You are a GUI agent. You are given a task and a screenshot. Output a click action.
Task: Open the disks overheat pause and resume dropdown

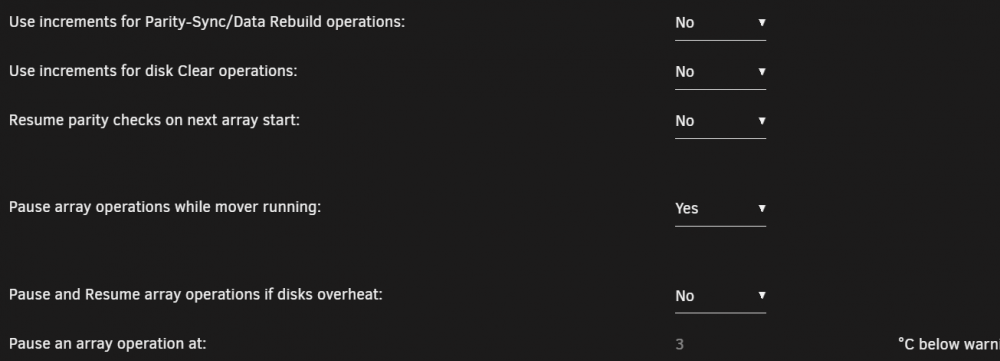point(720,296)
